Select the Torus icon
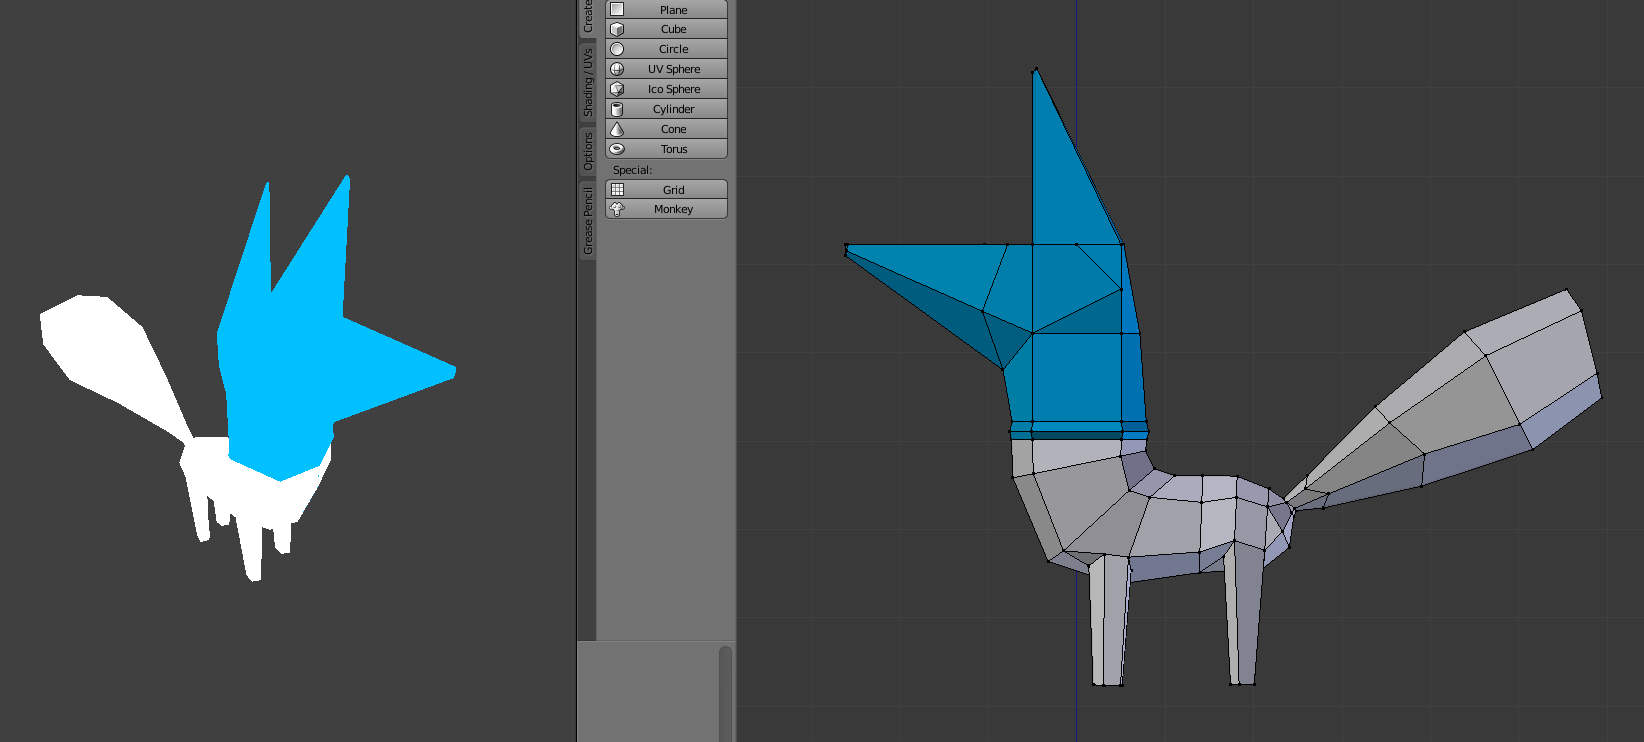The image size is (1644, 742). (x=617, y=149)
